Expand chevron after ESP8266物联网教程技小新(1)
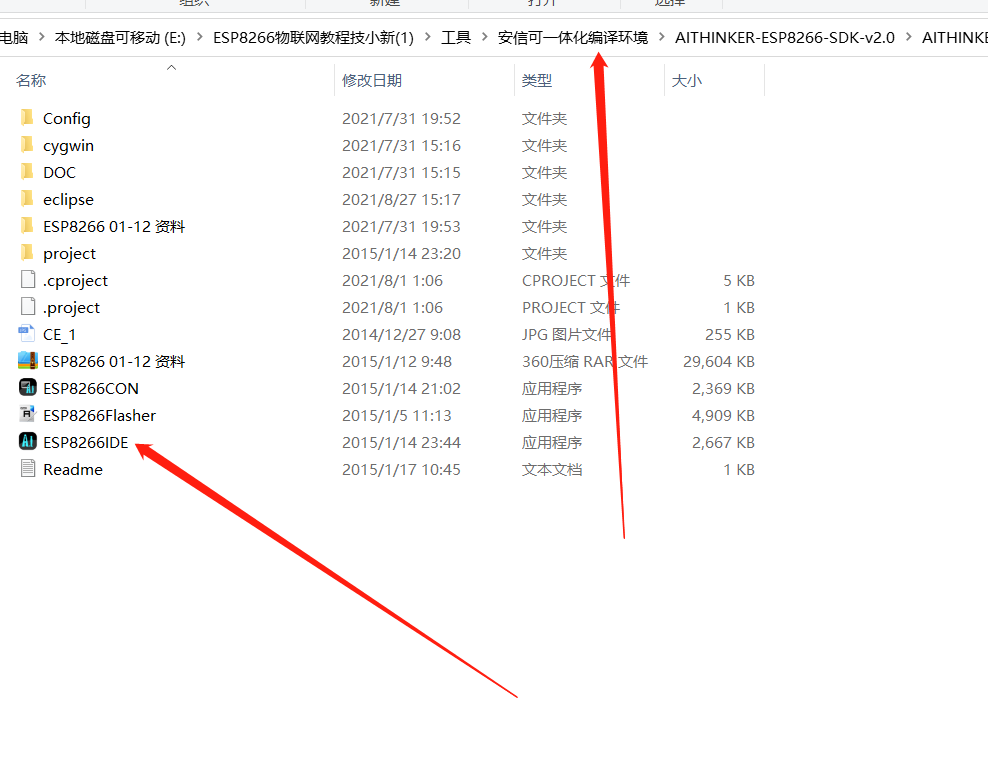Viewport: 988px width, 760px height. click(x=428, y=37)
